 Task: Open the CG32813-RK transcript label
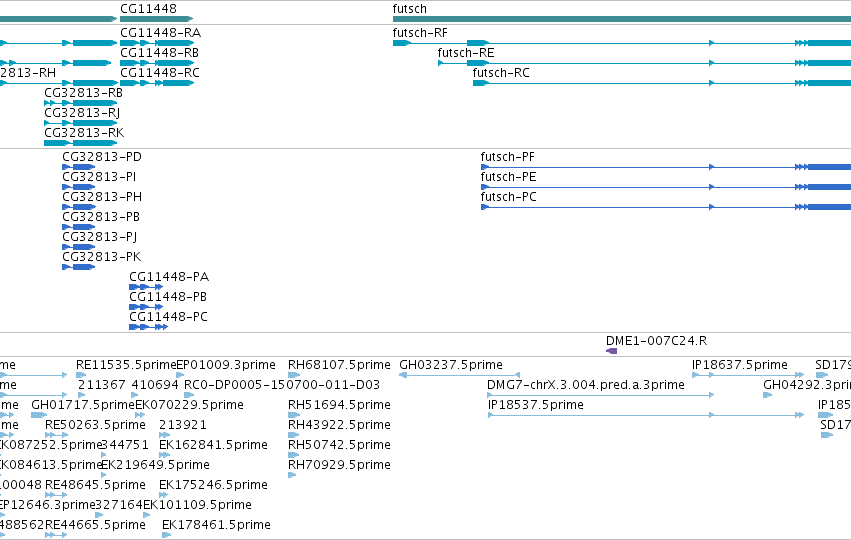pos(84,133)
